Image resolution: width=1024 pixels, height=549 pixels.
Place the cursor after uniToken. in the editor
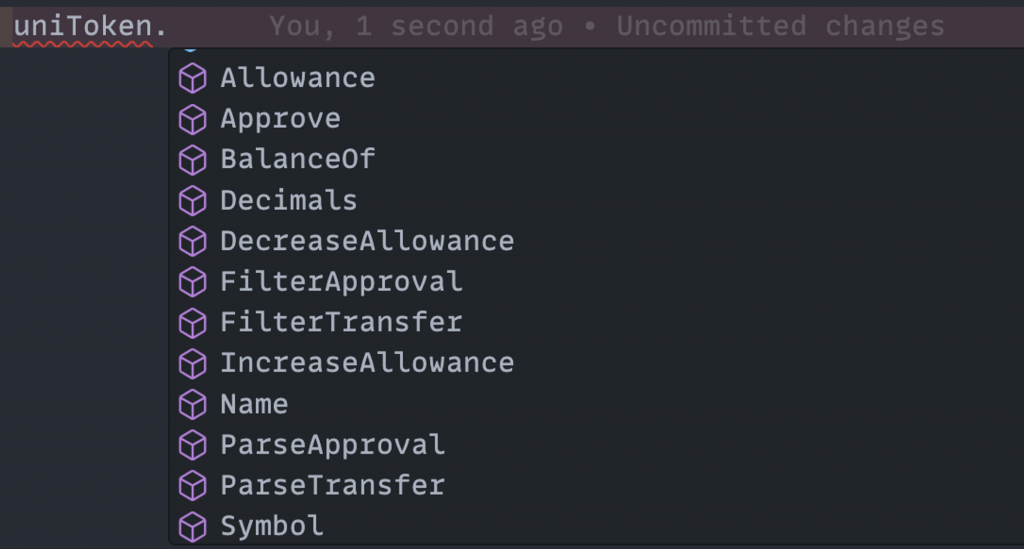point(168,27)
